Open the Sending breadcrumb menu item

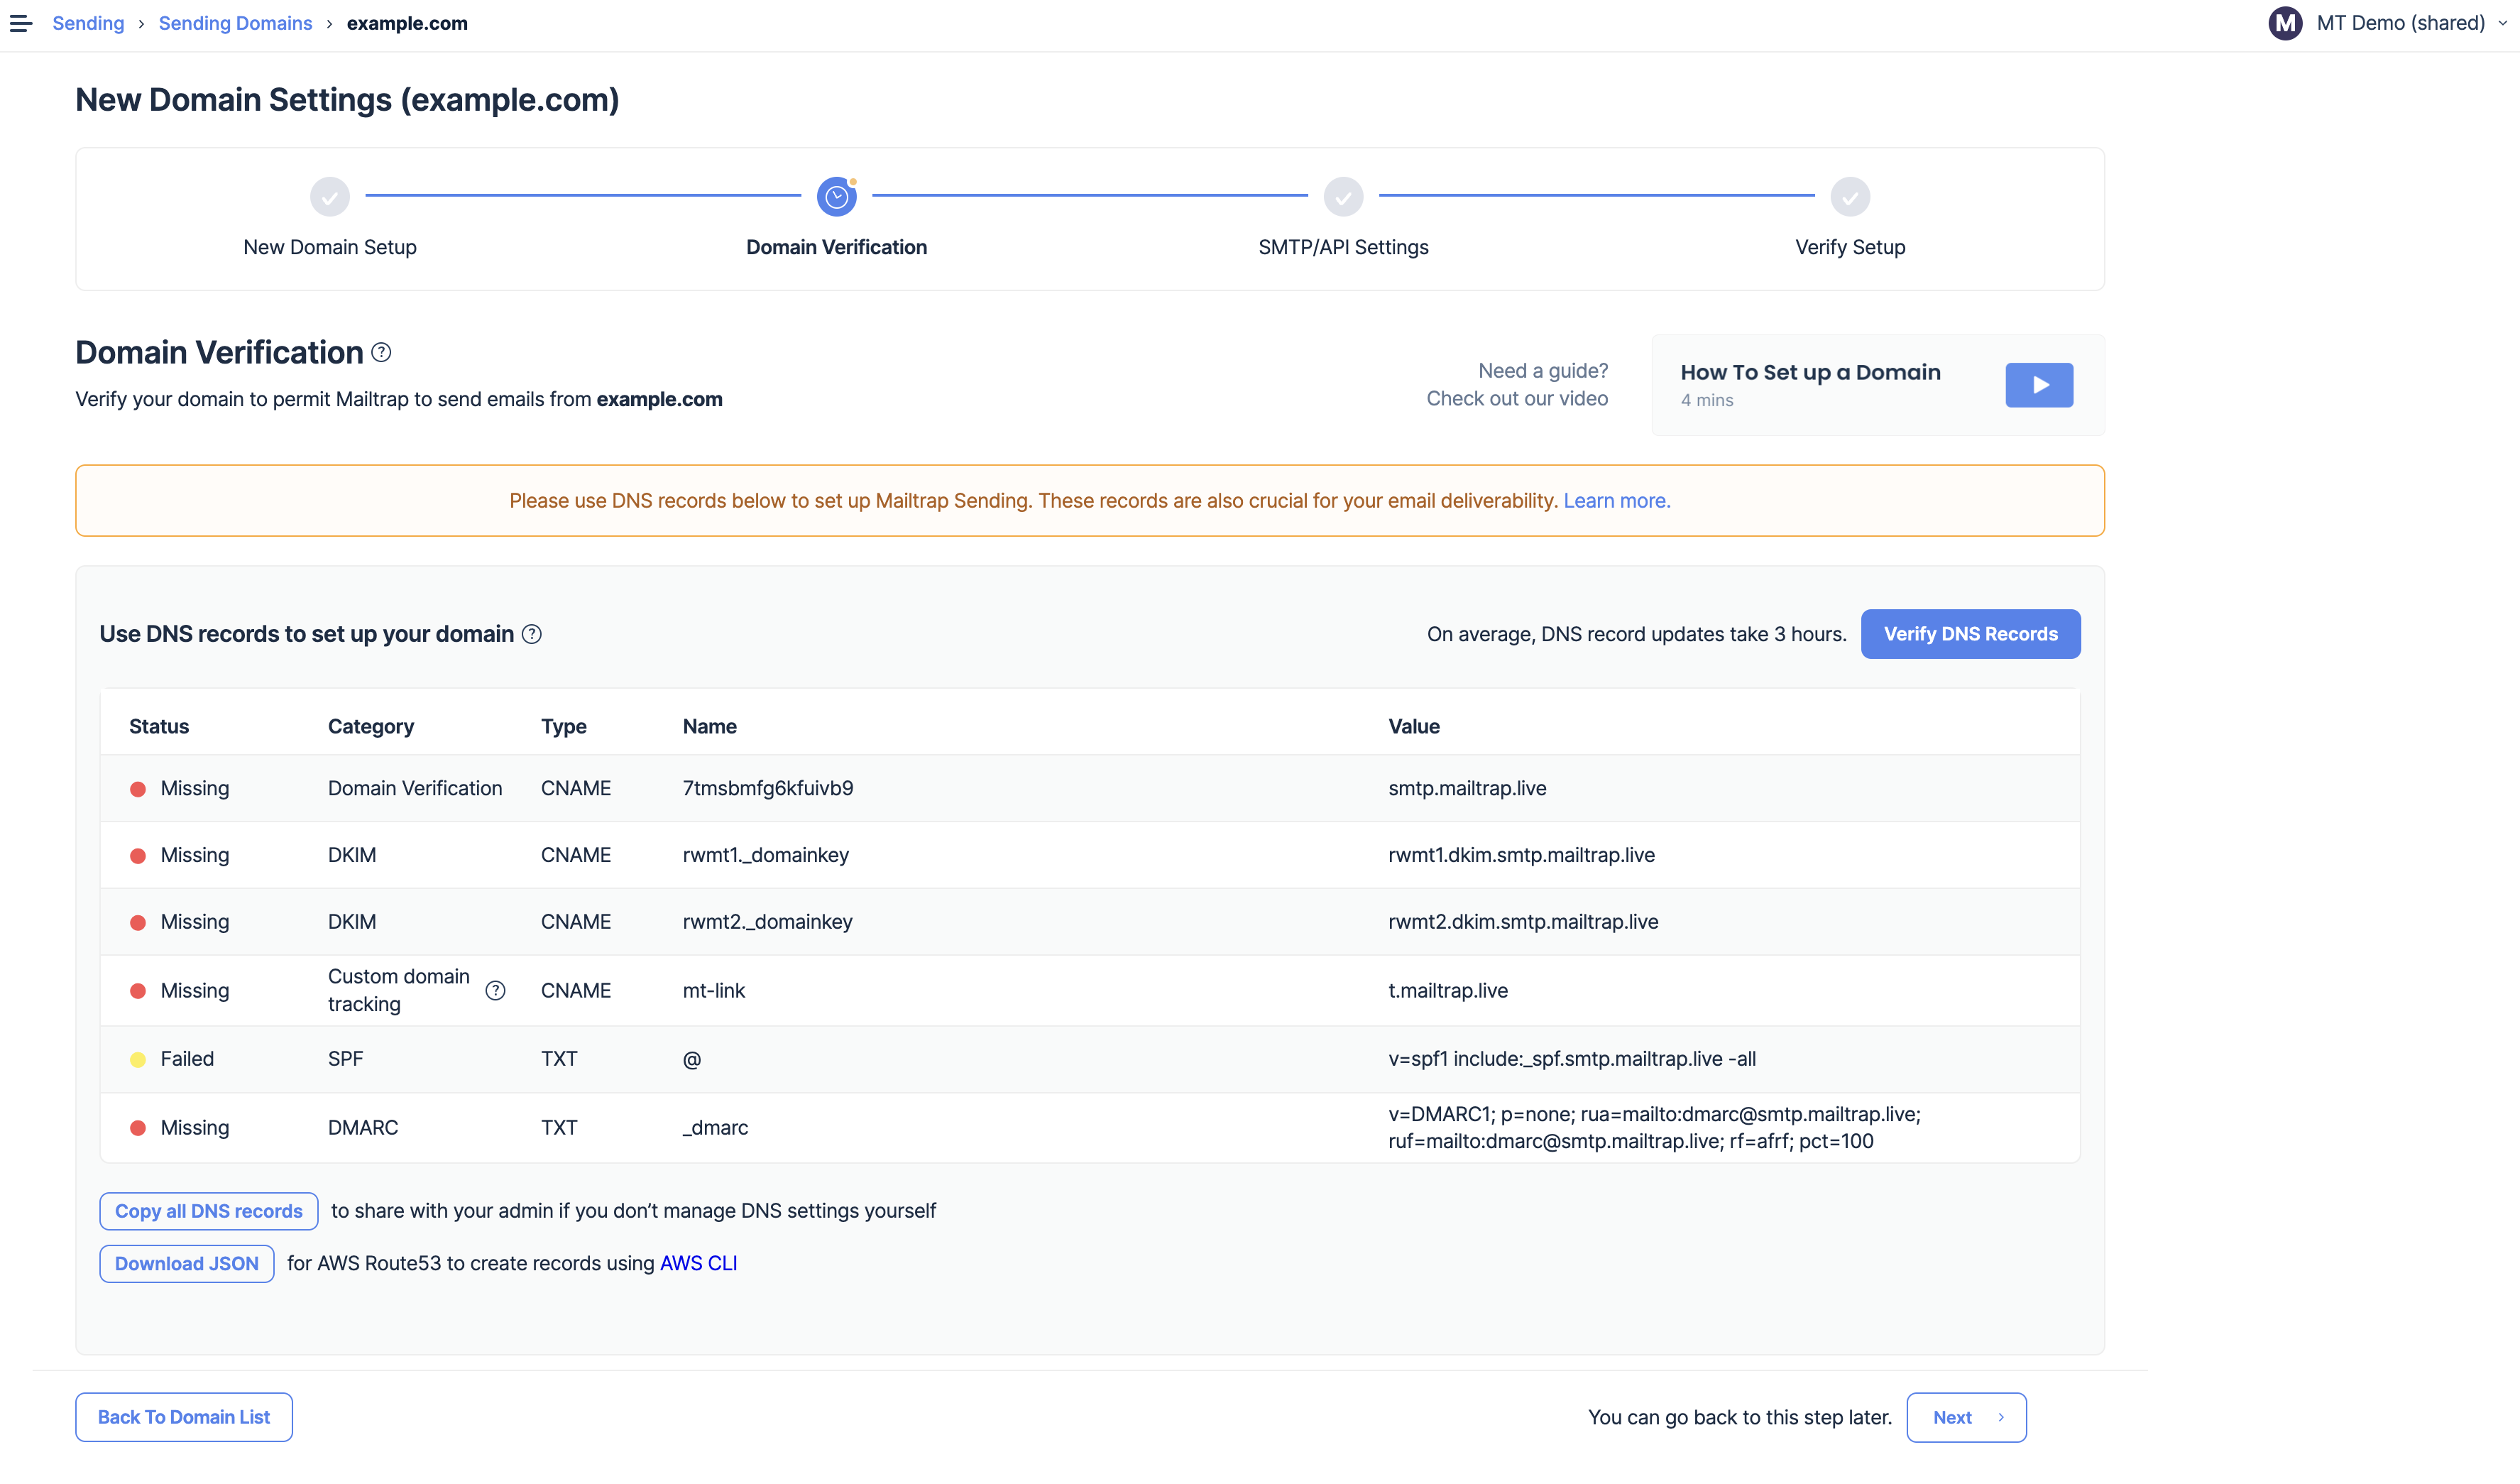point(88,22)
